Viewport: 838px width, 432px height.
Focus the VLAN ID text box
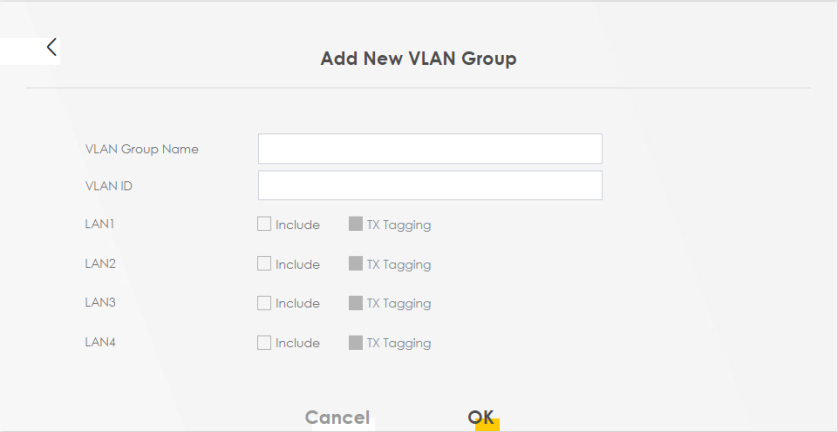[x=430, y=186]
